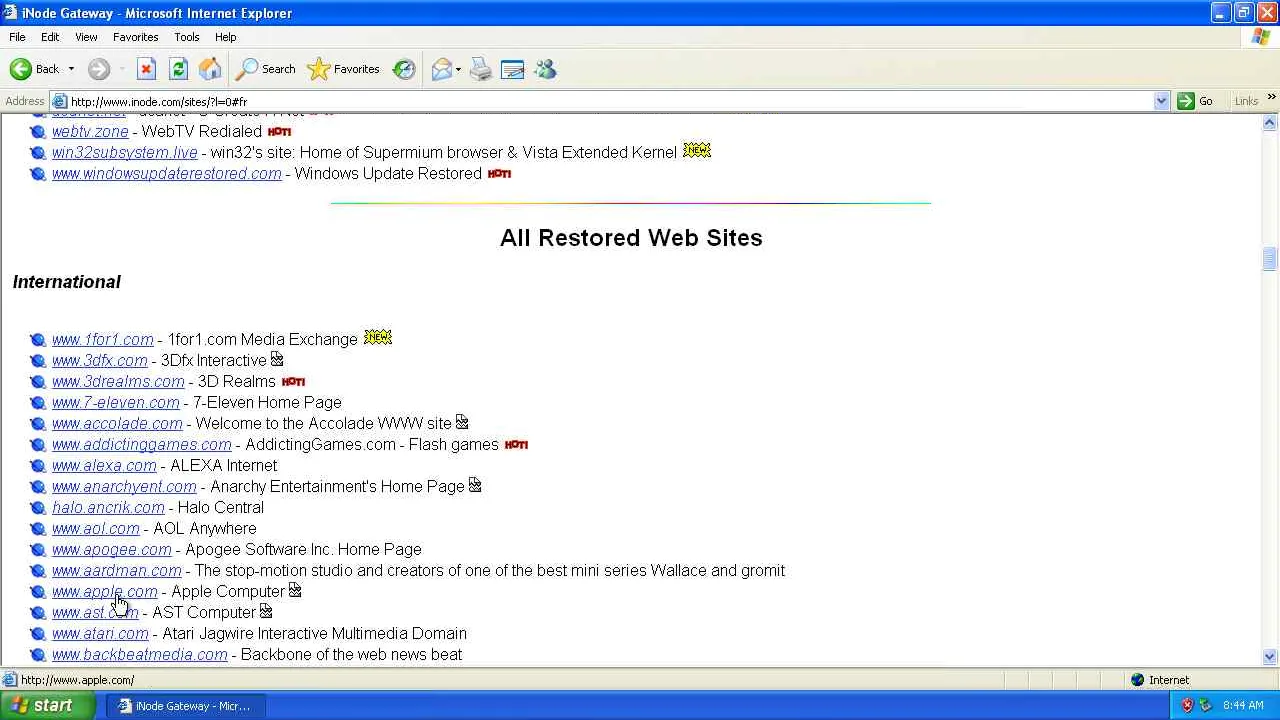The height and width of the screenshot is (720, 1280).
Task: Click the HOT badge next to AddictingGames
Action: click(516, 444)
